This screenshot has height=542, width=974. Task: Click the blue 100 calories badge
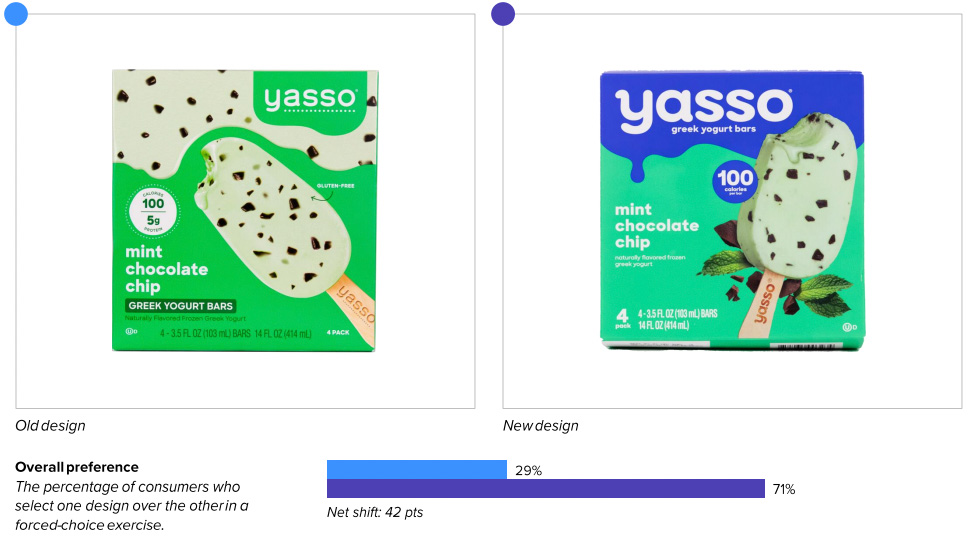pos(735,182)
